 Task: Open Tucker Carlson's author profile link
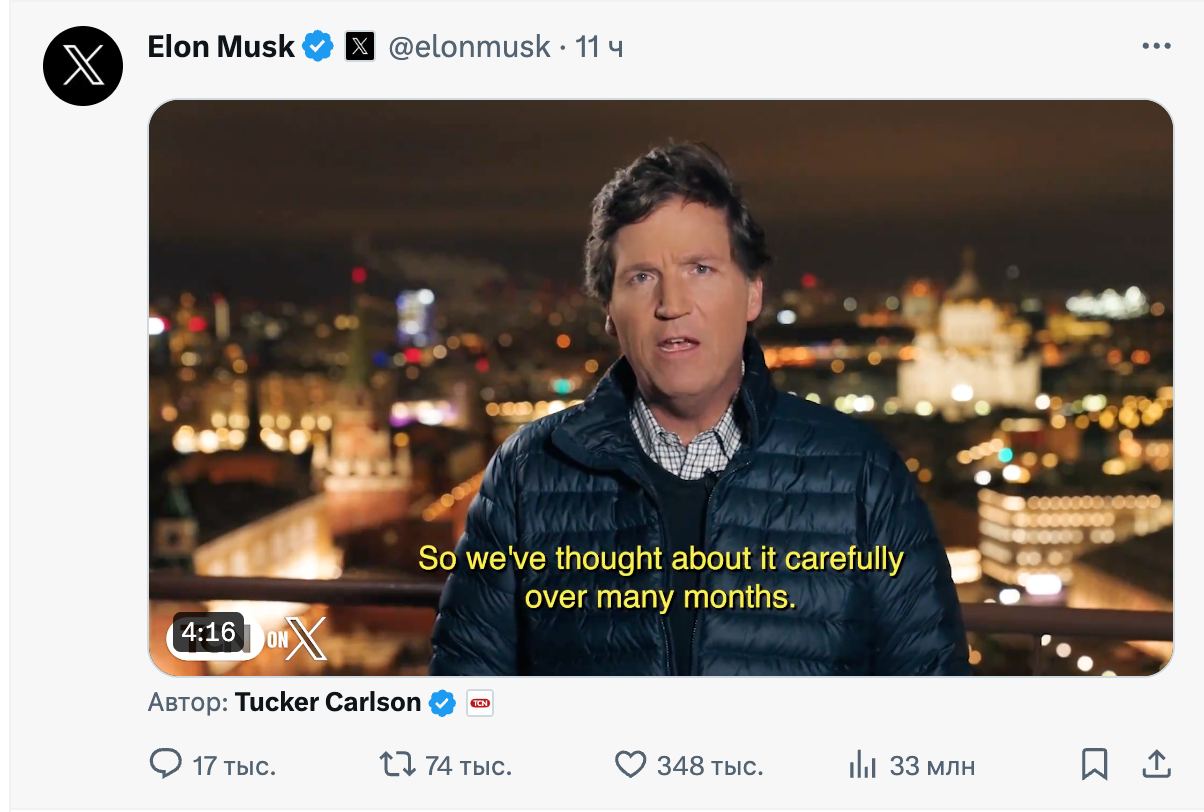[328, 702]
